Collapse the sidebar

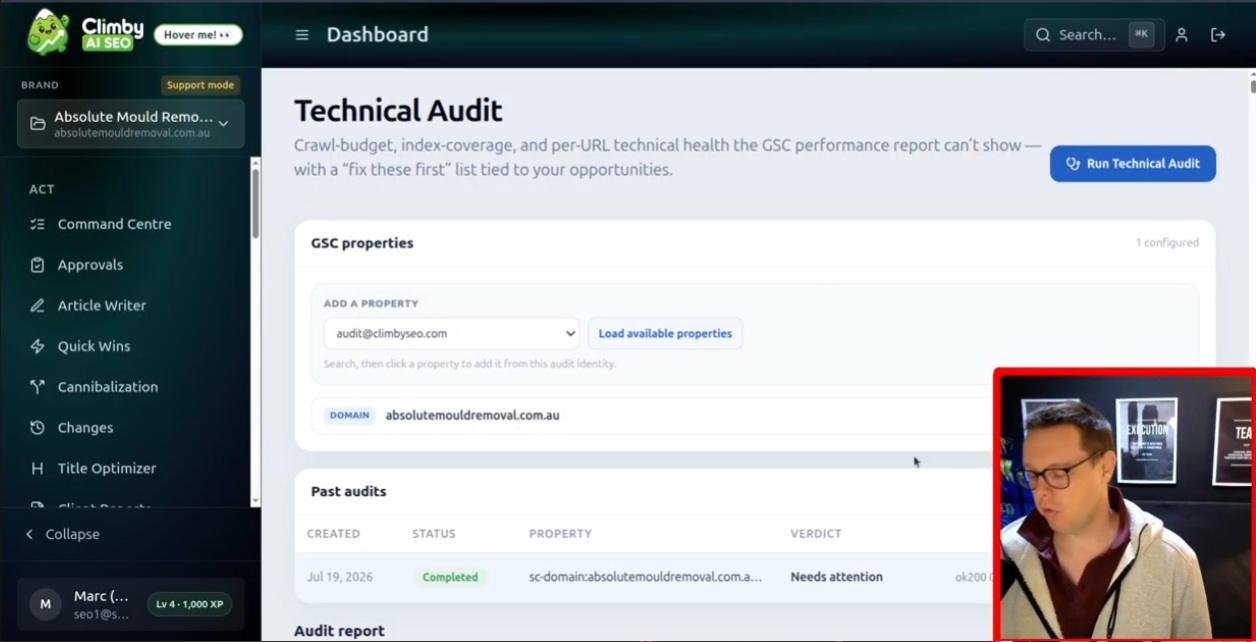(x=63, y=534)
